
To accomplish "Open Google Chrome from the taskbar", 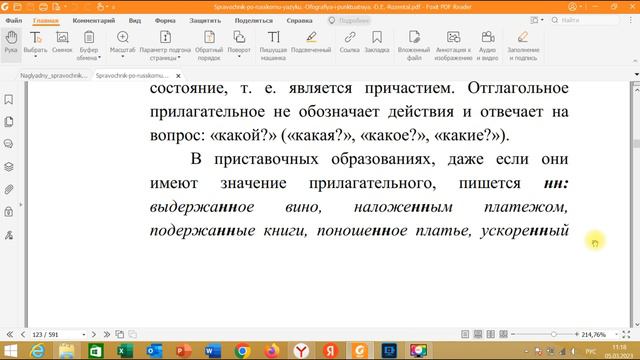I will pos(242,351).
